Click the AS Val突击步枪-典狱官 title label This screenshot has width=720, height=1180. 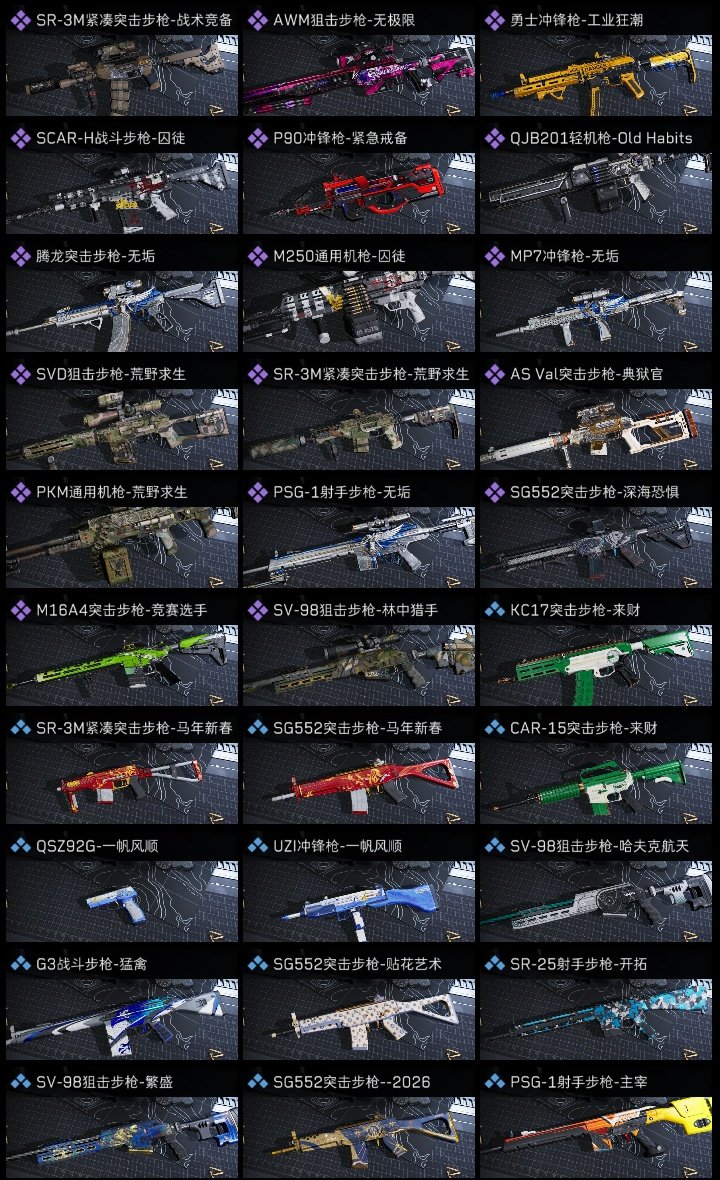click(586, 374)
